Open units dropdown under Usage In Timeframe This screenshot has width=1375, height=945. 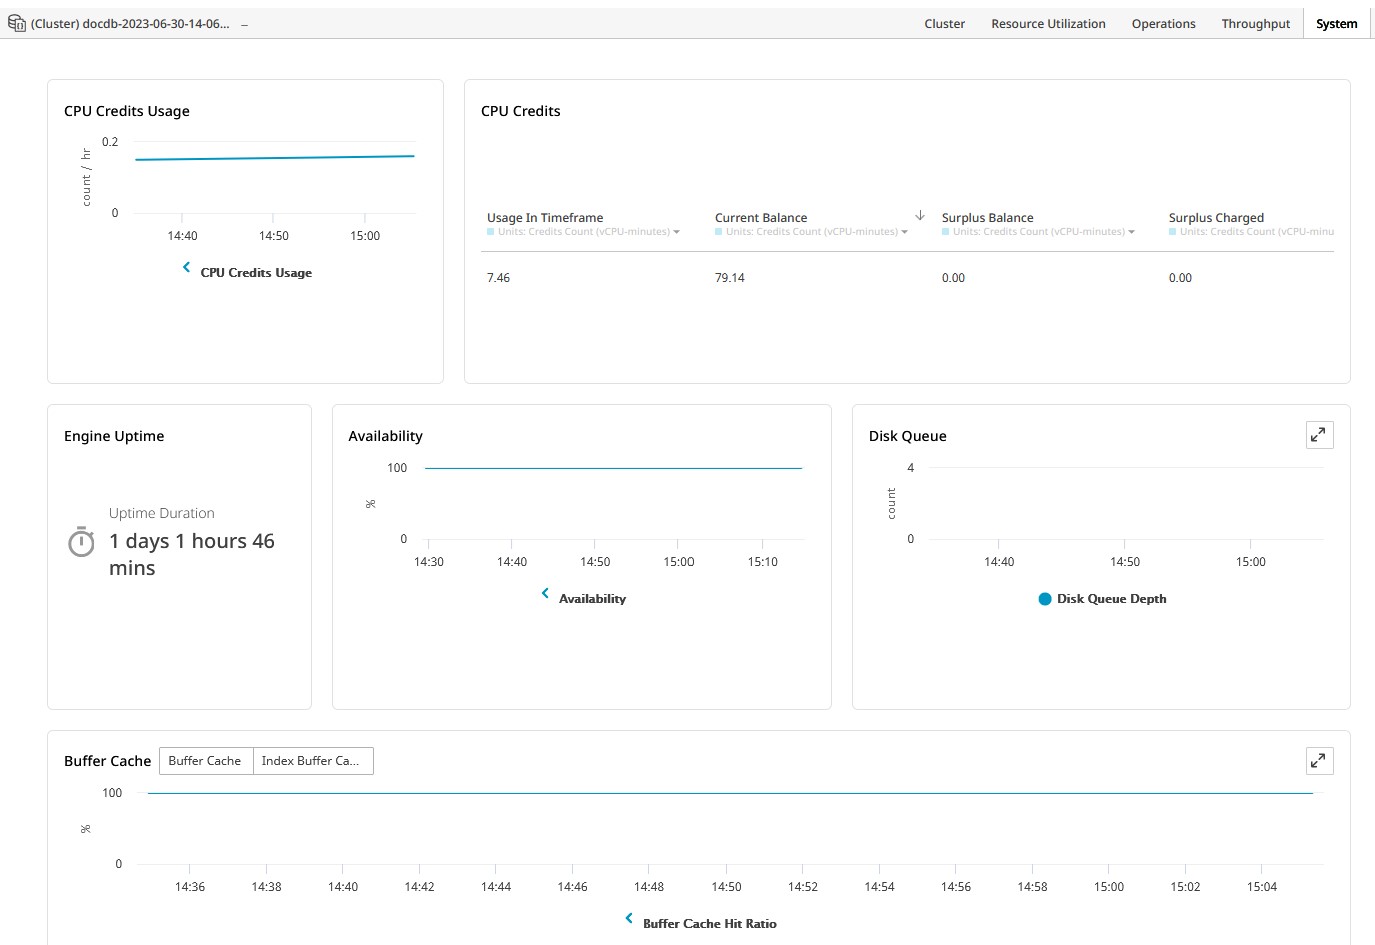tap(677, 232)
